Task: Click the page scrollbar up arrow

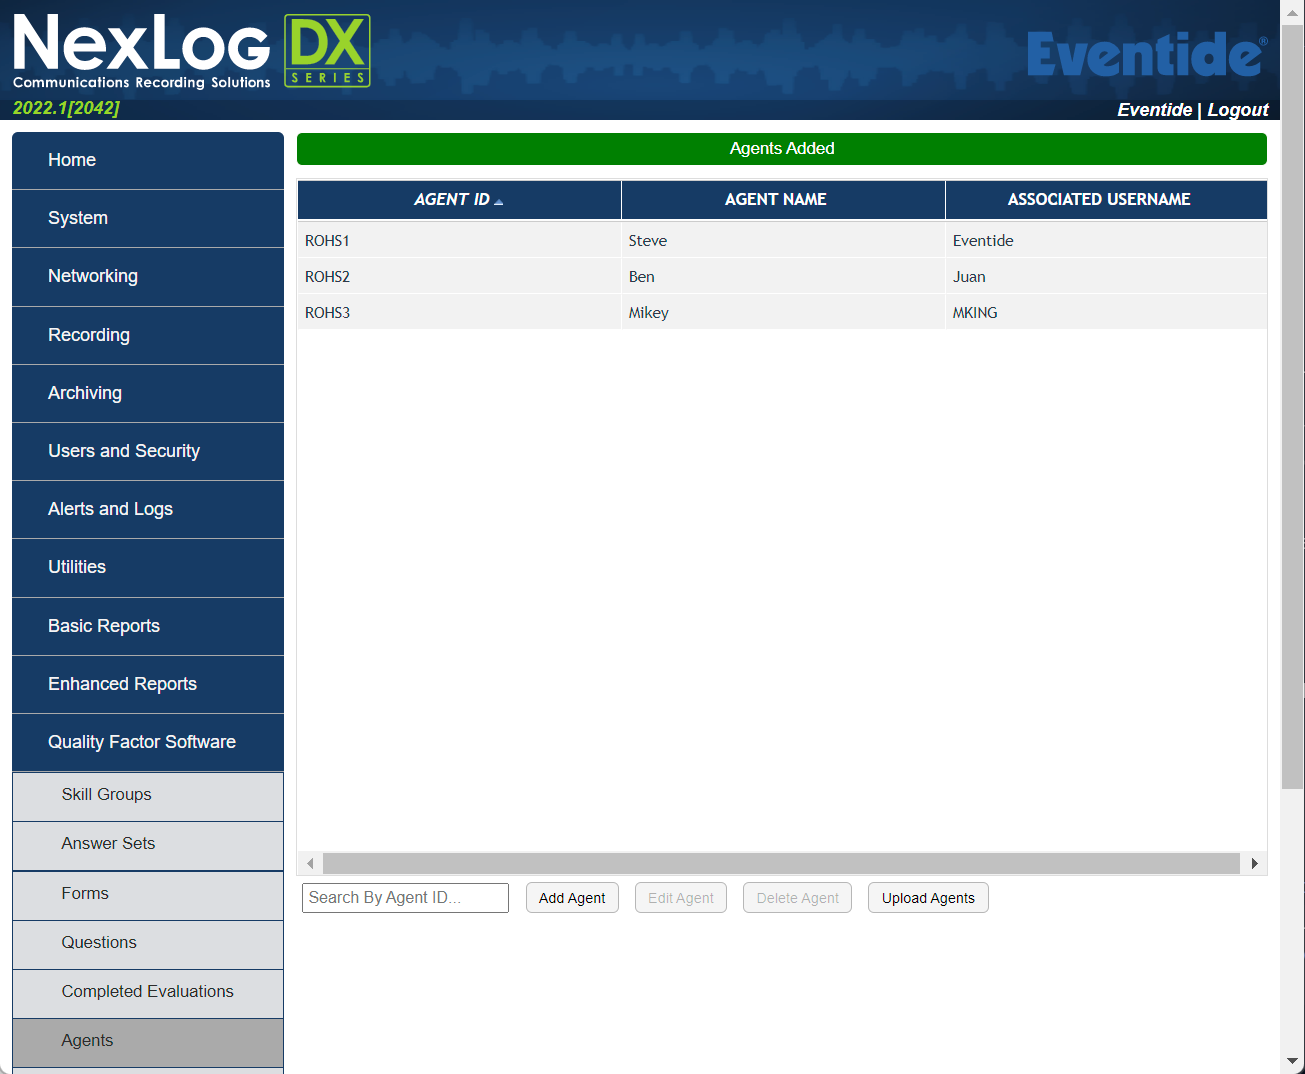Action: tap(1292, 12)
